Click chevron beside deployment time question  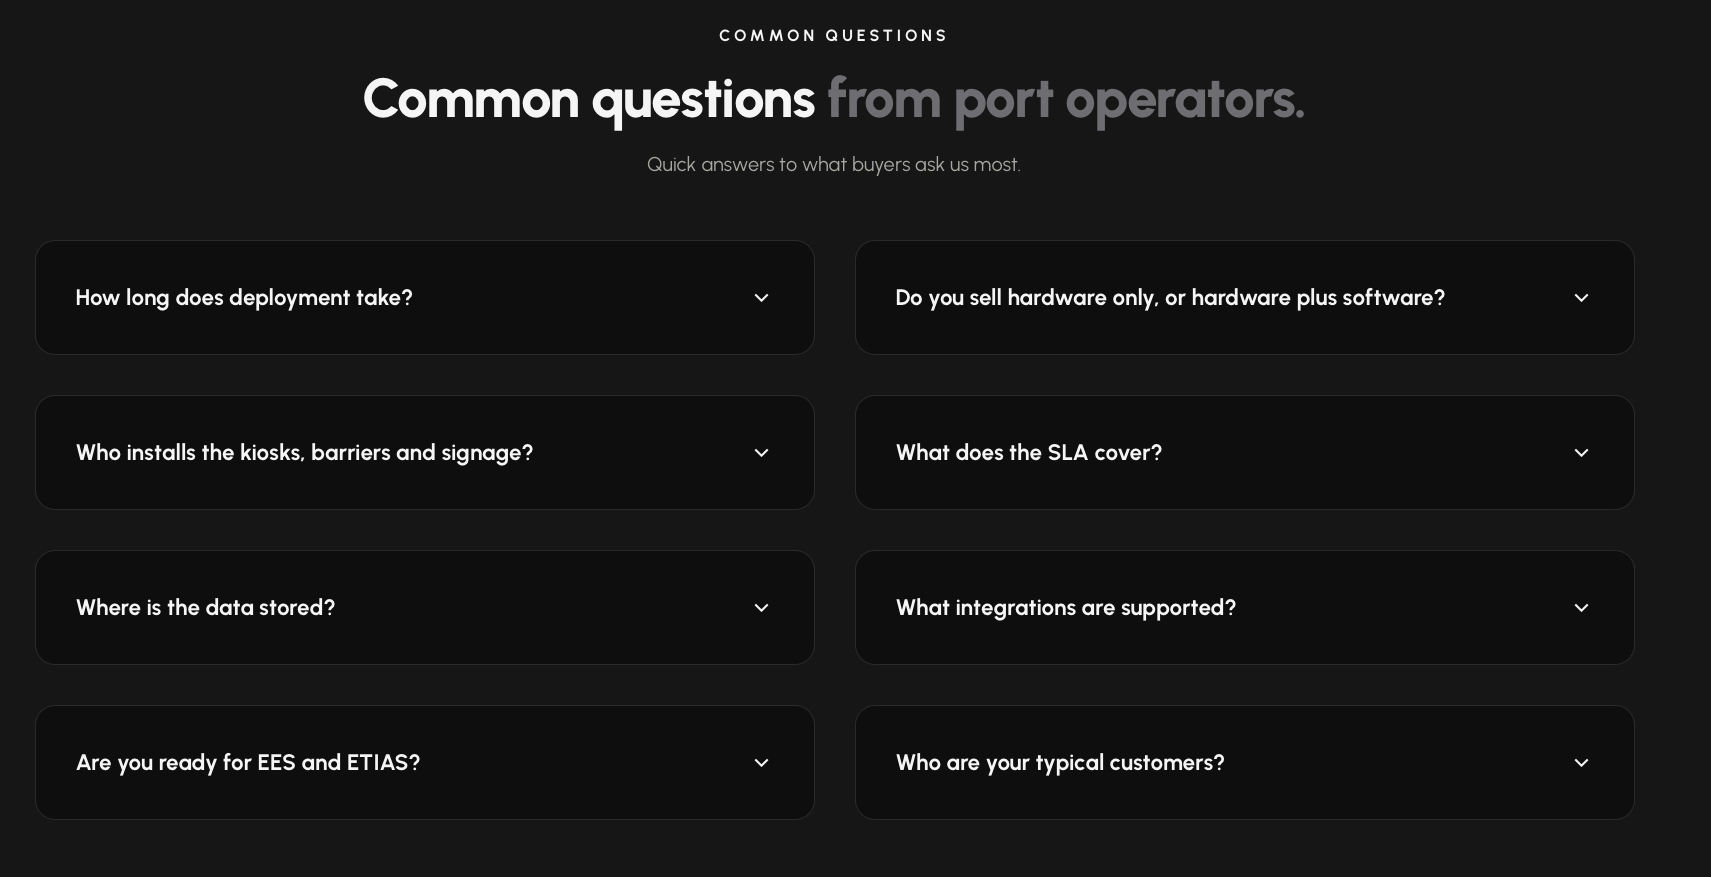point(761,298)
